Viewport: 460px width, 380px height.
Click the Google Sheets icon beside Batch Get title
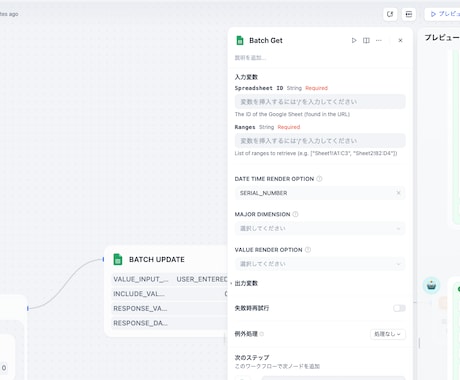click(240, 40)
